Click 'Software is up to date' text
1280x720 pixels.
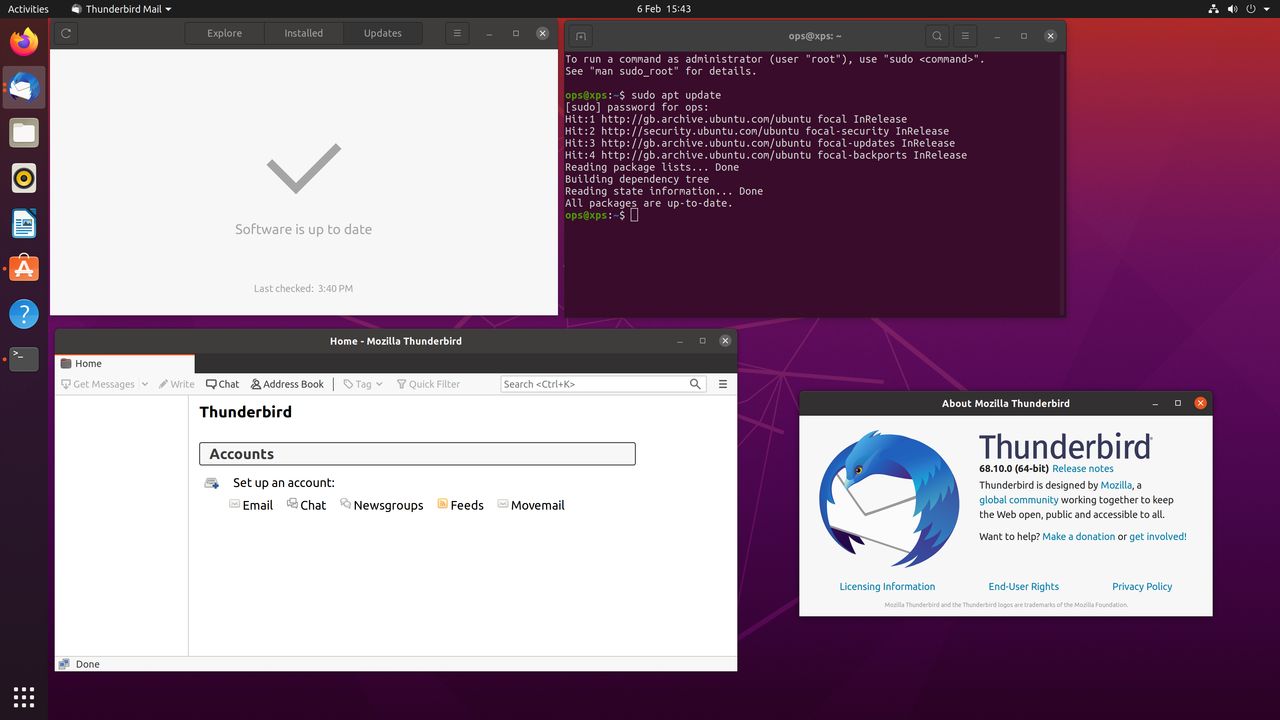pos(303,229)
